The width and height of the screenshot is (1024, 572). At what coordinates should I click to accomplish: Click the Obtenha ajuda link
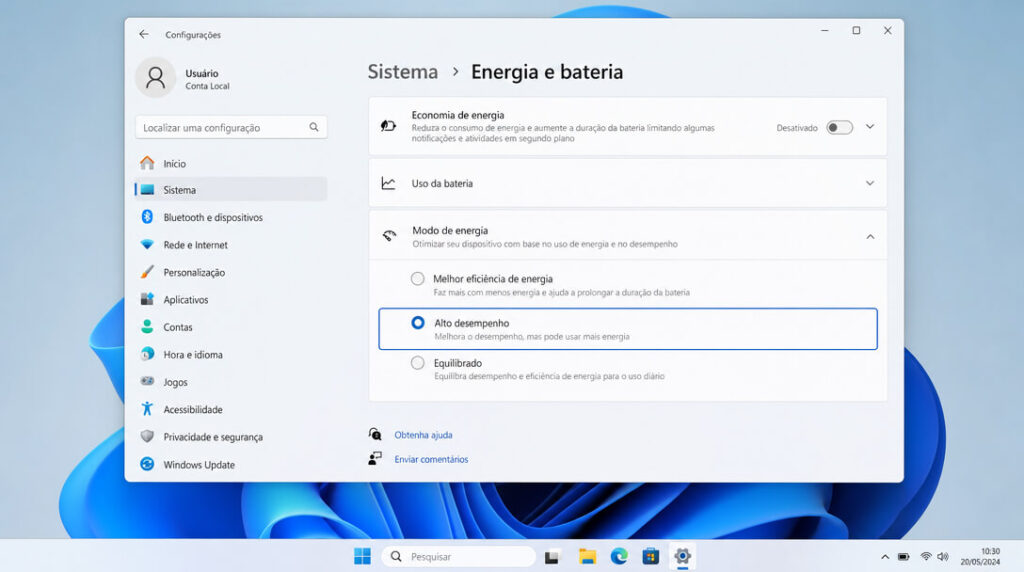pyautogui.click(x=423, y=435)
